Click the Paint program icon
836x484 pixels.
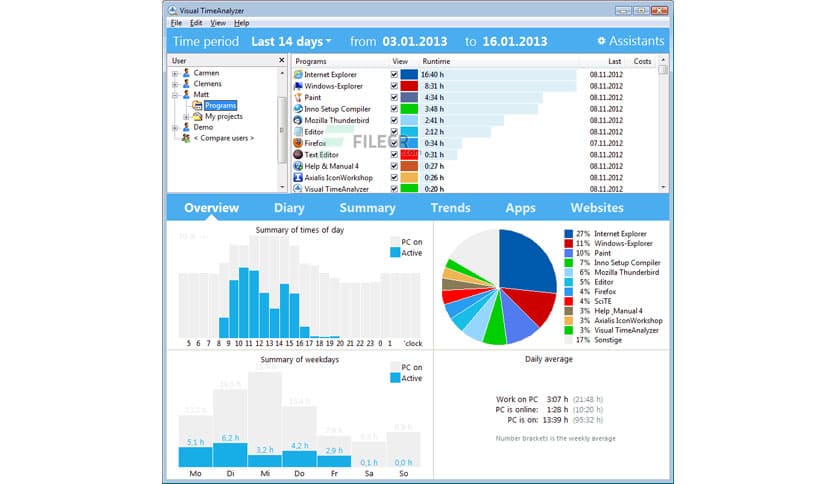coord(298,98)
